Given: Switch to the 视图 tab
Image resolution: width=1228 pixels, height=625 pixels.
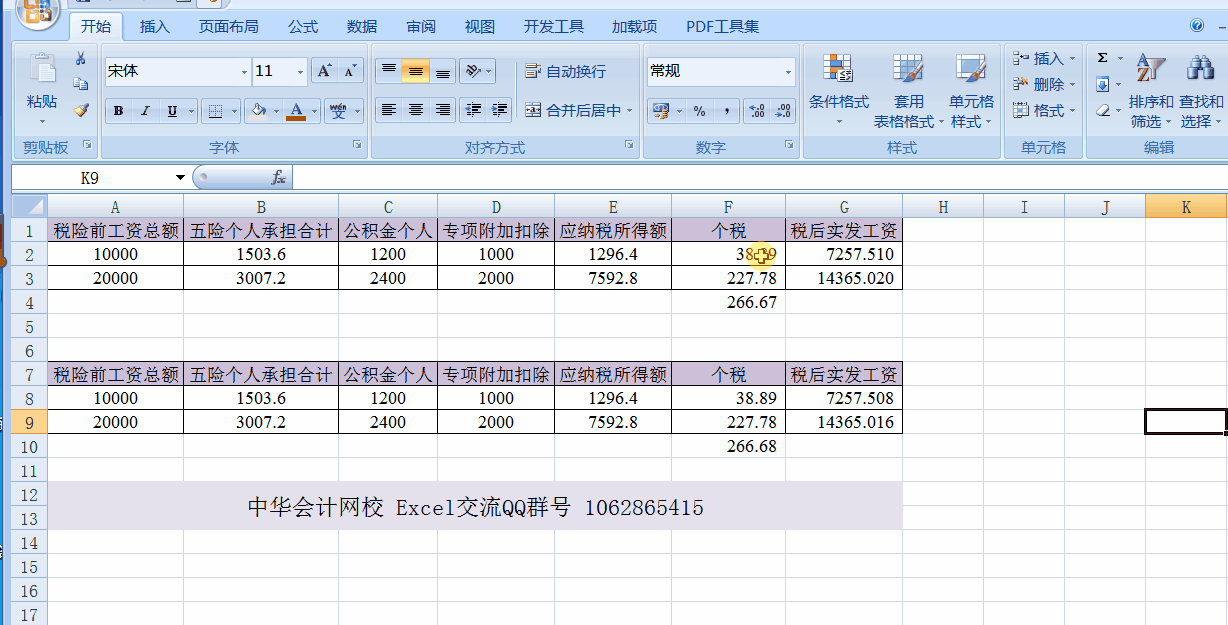Looking at the screenshot, I should tap(480, 27).
